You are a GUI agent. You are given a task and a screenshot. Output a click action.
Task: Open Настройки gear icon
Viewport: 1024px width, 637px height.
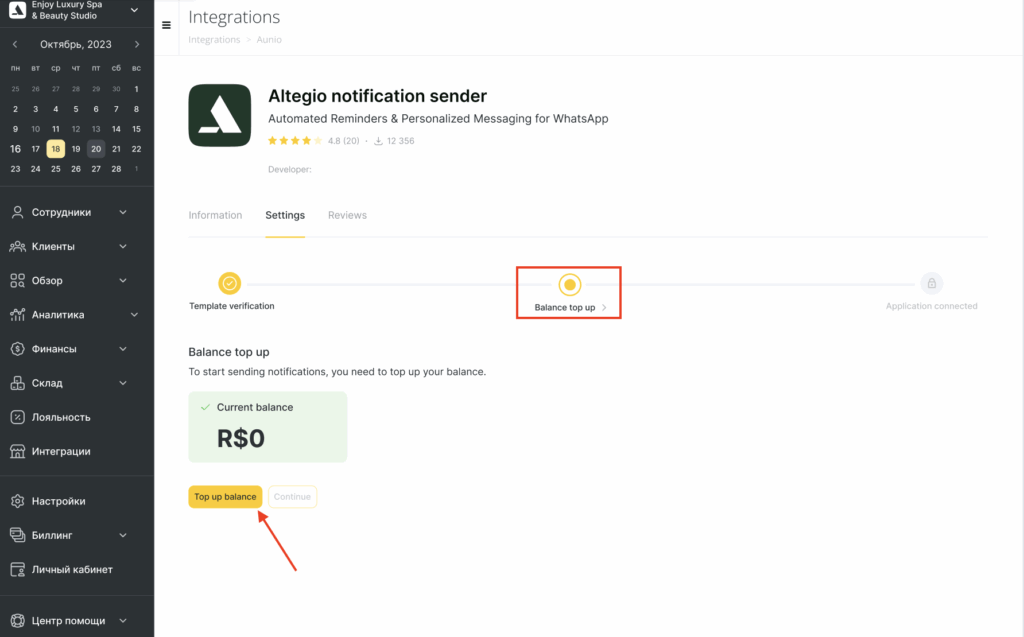pos(18,501)
